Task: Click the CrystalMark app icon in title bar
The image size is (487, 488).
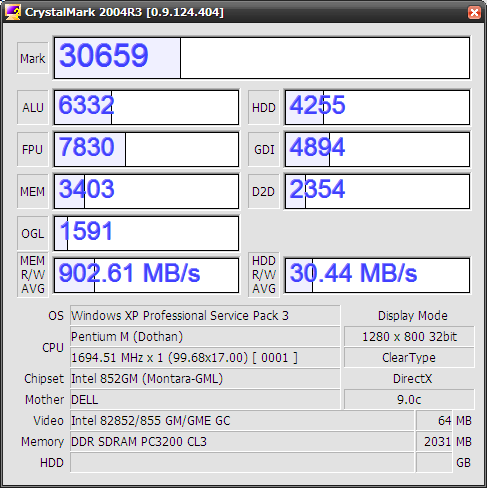Action: point(13,12)
